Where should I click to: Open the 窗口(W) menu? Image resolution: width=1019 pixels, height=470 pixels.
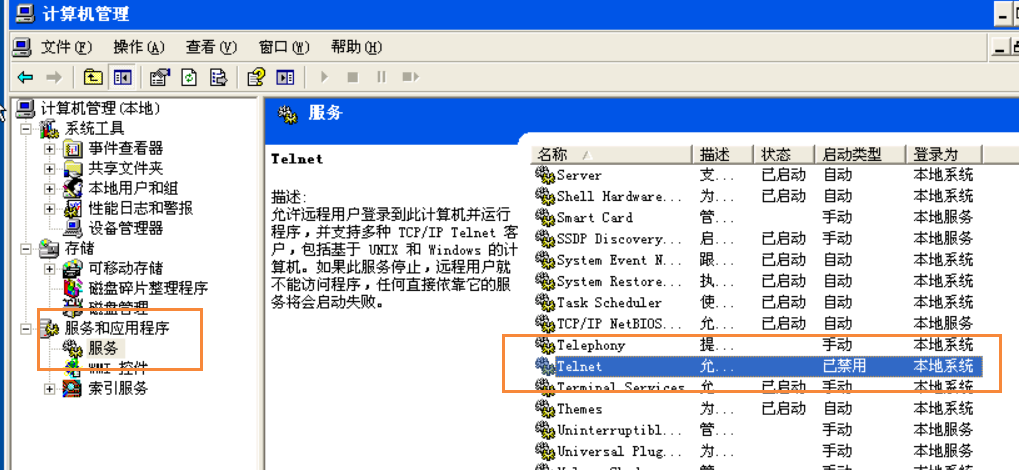[x=284, y=47]
